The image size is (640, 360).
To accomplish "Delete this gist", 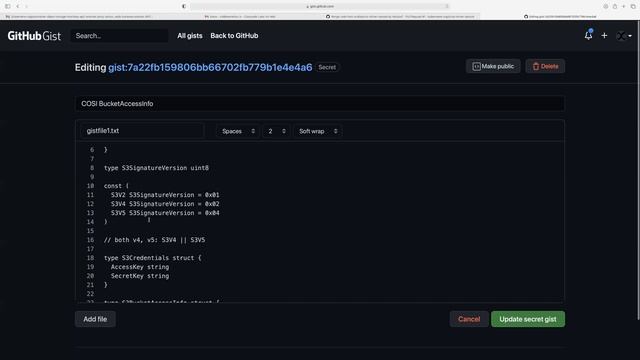I will (545, 66).
